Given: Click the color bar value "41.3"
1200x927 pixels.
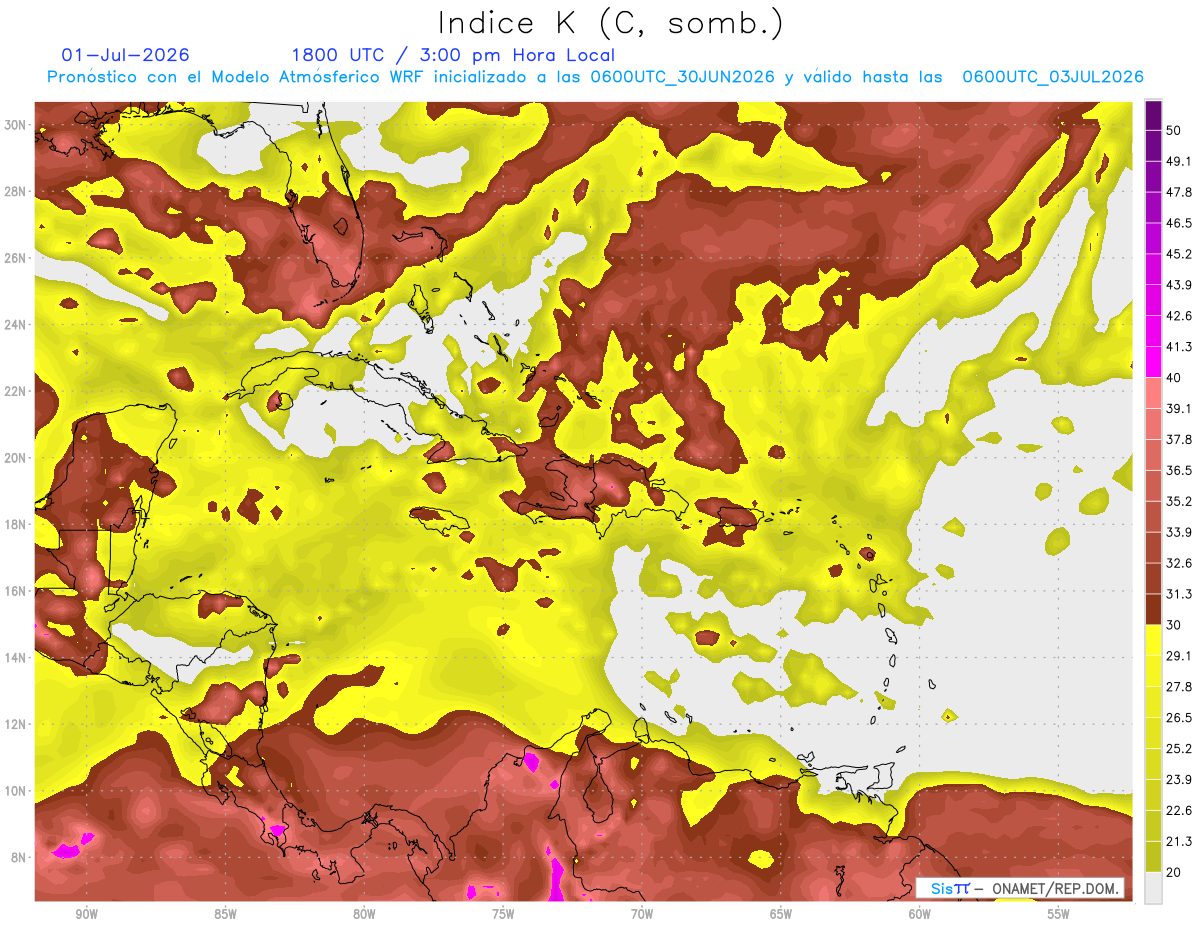Looking at the screenshot, I should coord(1180,348).
